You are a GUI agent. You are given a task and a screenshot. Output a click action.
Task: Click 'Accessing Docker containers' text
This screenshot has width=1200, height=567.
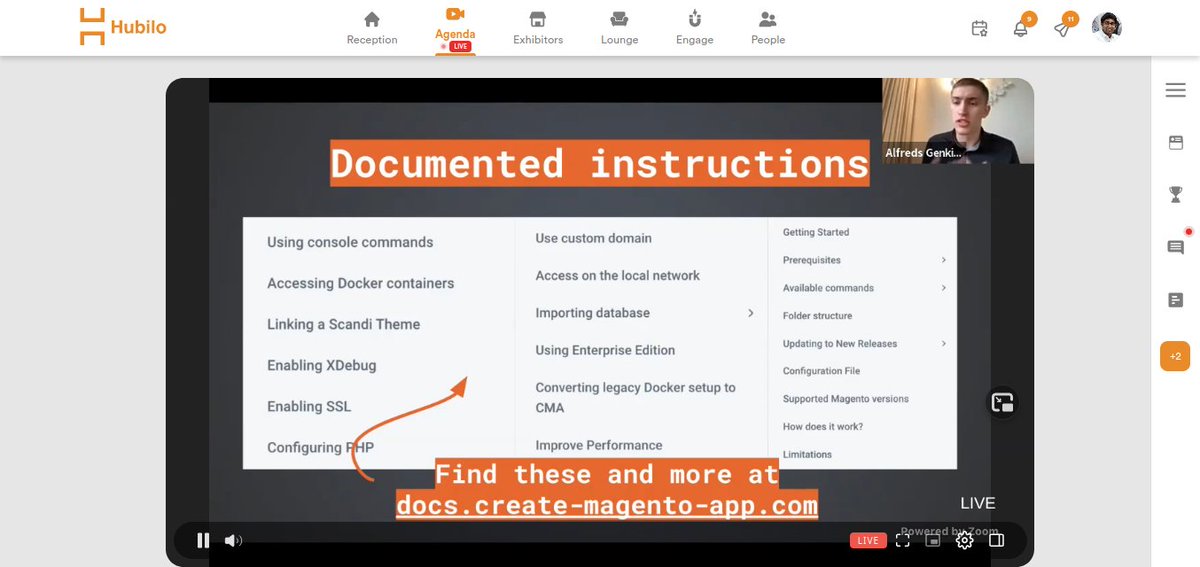click(x=360, y=283)
